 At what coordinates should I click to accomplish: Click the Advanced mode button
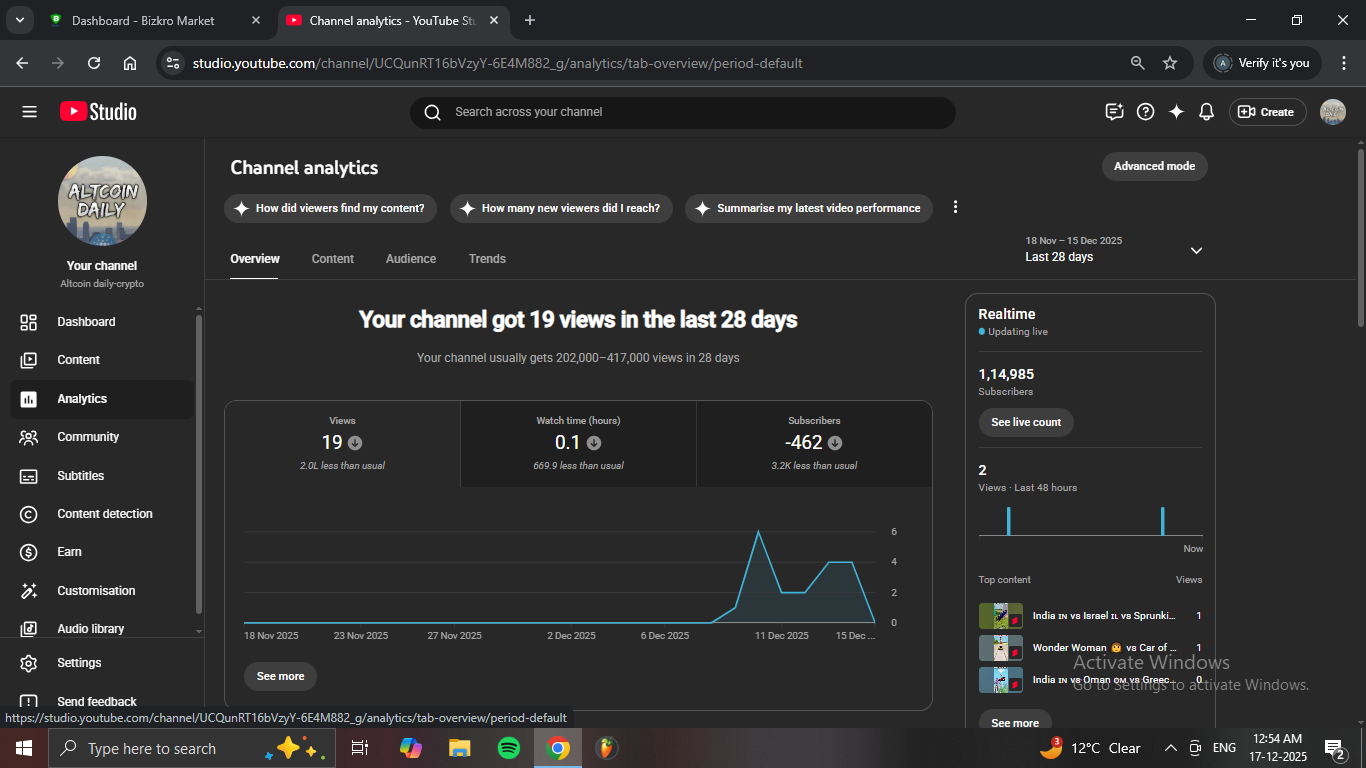(1154, 166)
